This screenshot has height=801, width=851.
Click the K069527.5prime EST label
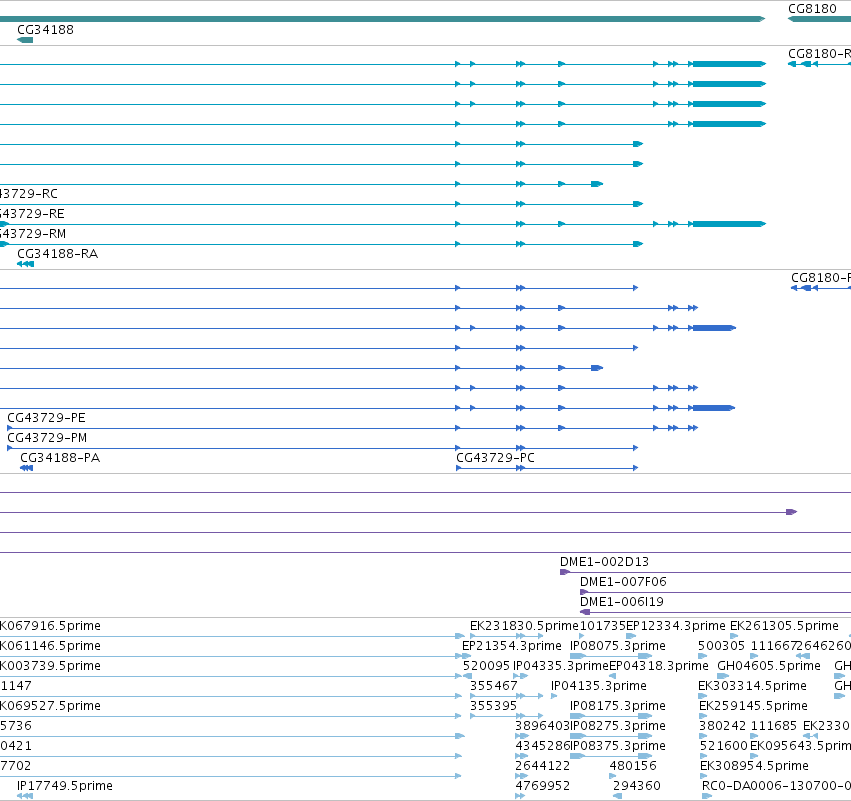[x=50, y=706]
